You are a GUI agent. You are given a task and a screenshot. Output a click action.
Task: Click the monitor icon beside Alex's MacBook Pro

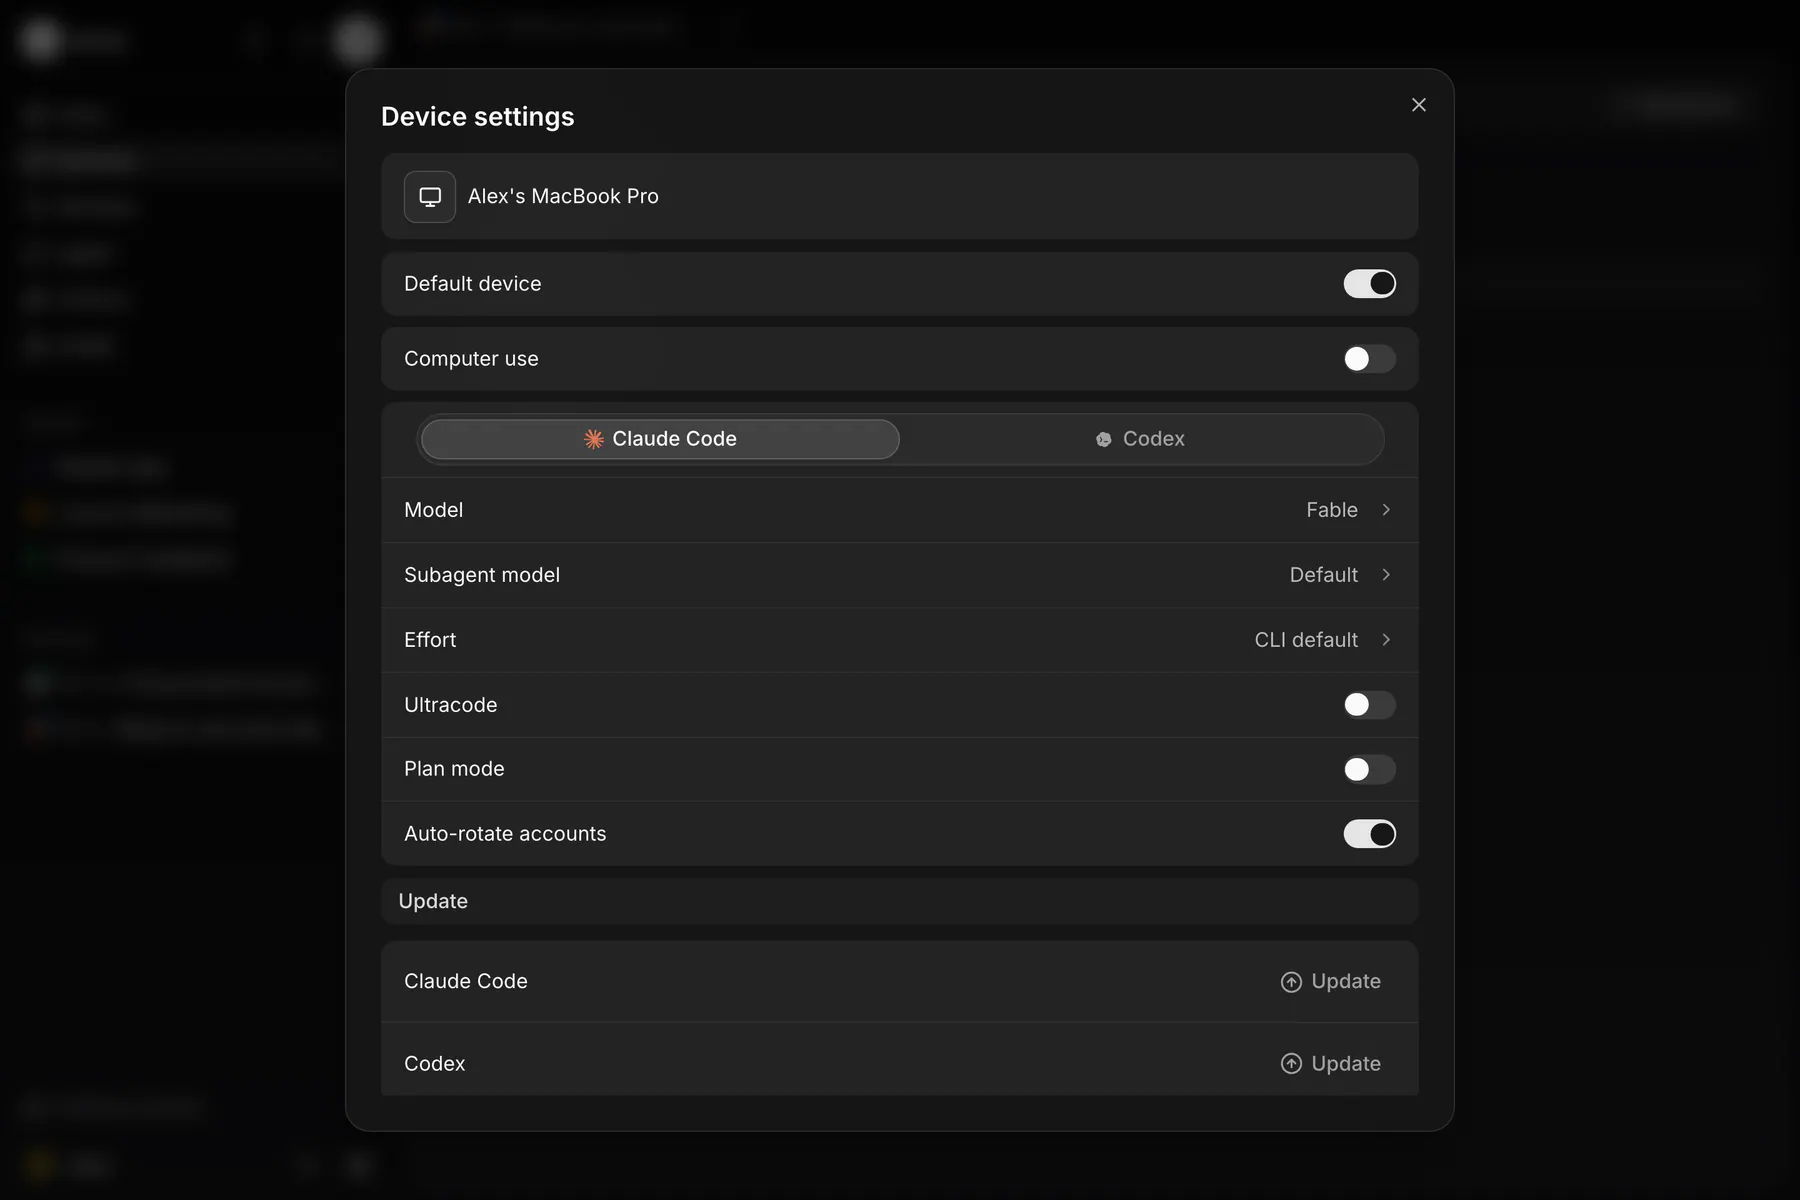click(430, 197)
